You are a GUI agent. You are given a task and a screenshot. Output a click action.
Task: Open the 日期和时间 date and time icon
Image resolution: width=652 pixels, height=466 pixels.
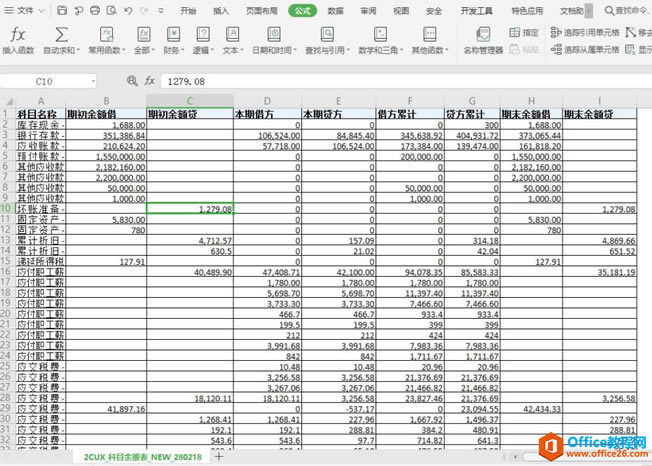[x=274, y=35]
